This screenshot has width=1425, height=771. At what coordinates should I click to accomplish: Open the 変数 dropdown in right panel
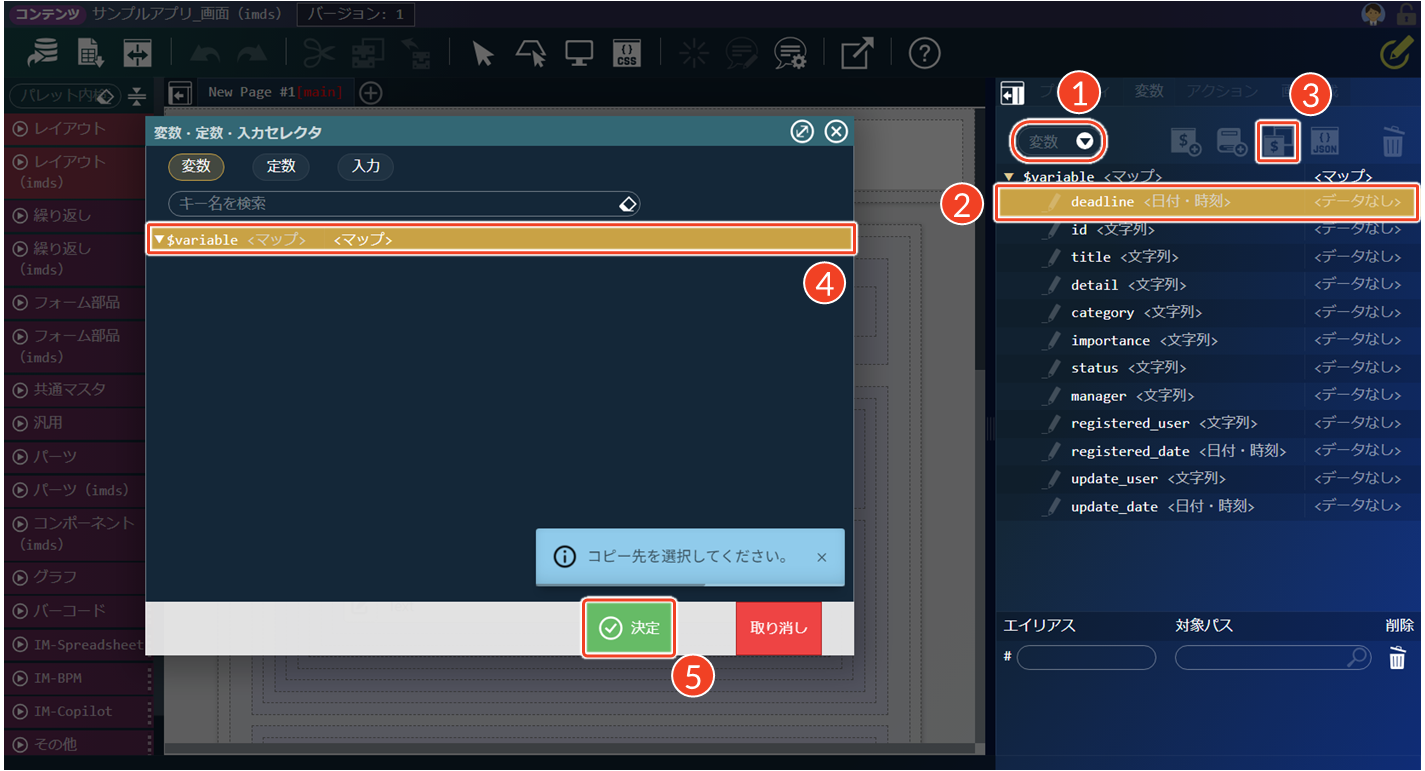click(x=1060, y=142)
